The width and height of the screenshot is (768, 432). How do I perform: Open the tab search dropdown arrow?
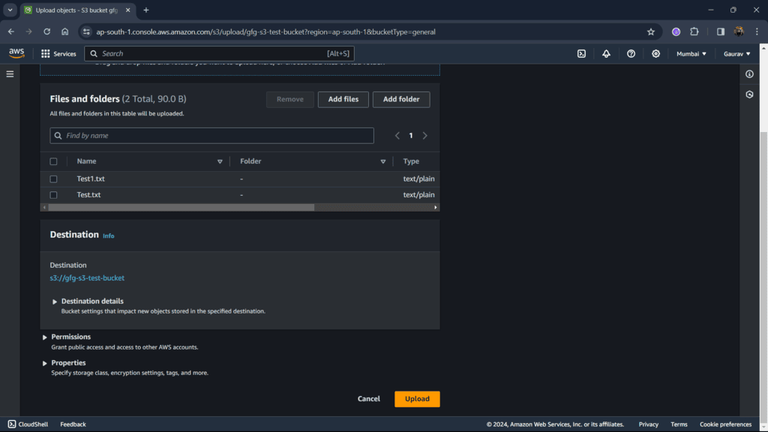[10, 10]
